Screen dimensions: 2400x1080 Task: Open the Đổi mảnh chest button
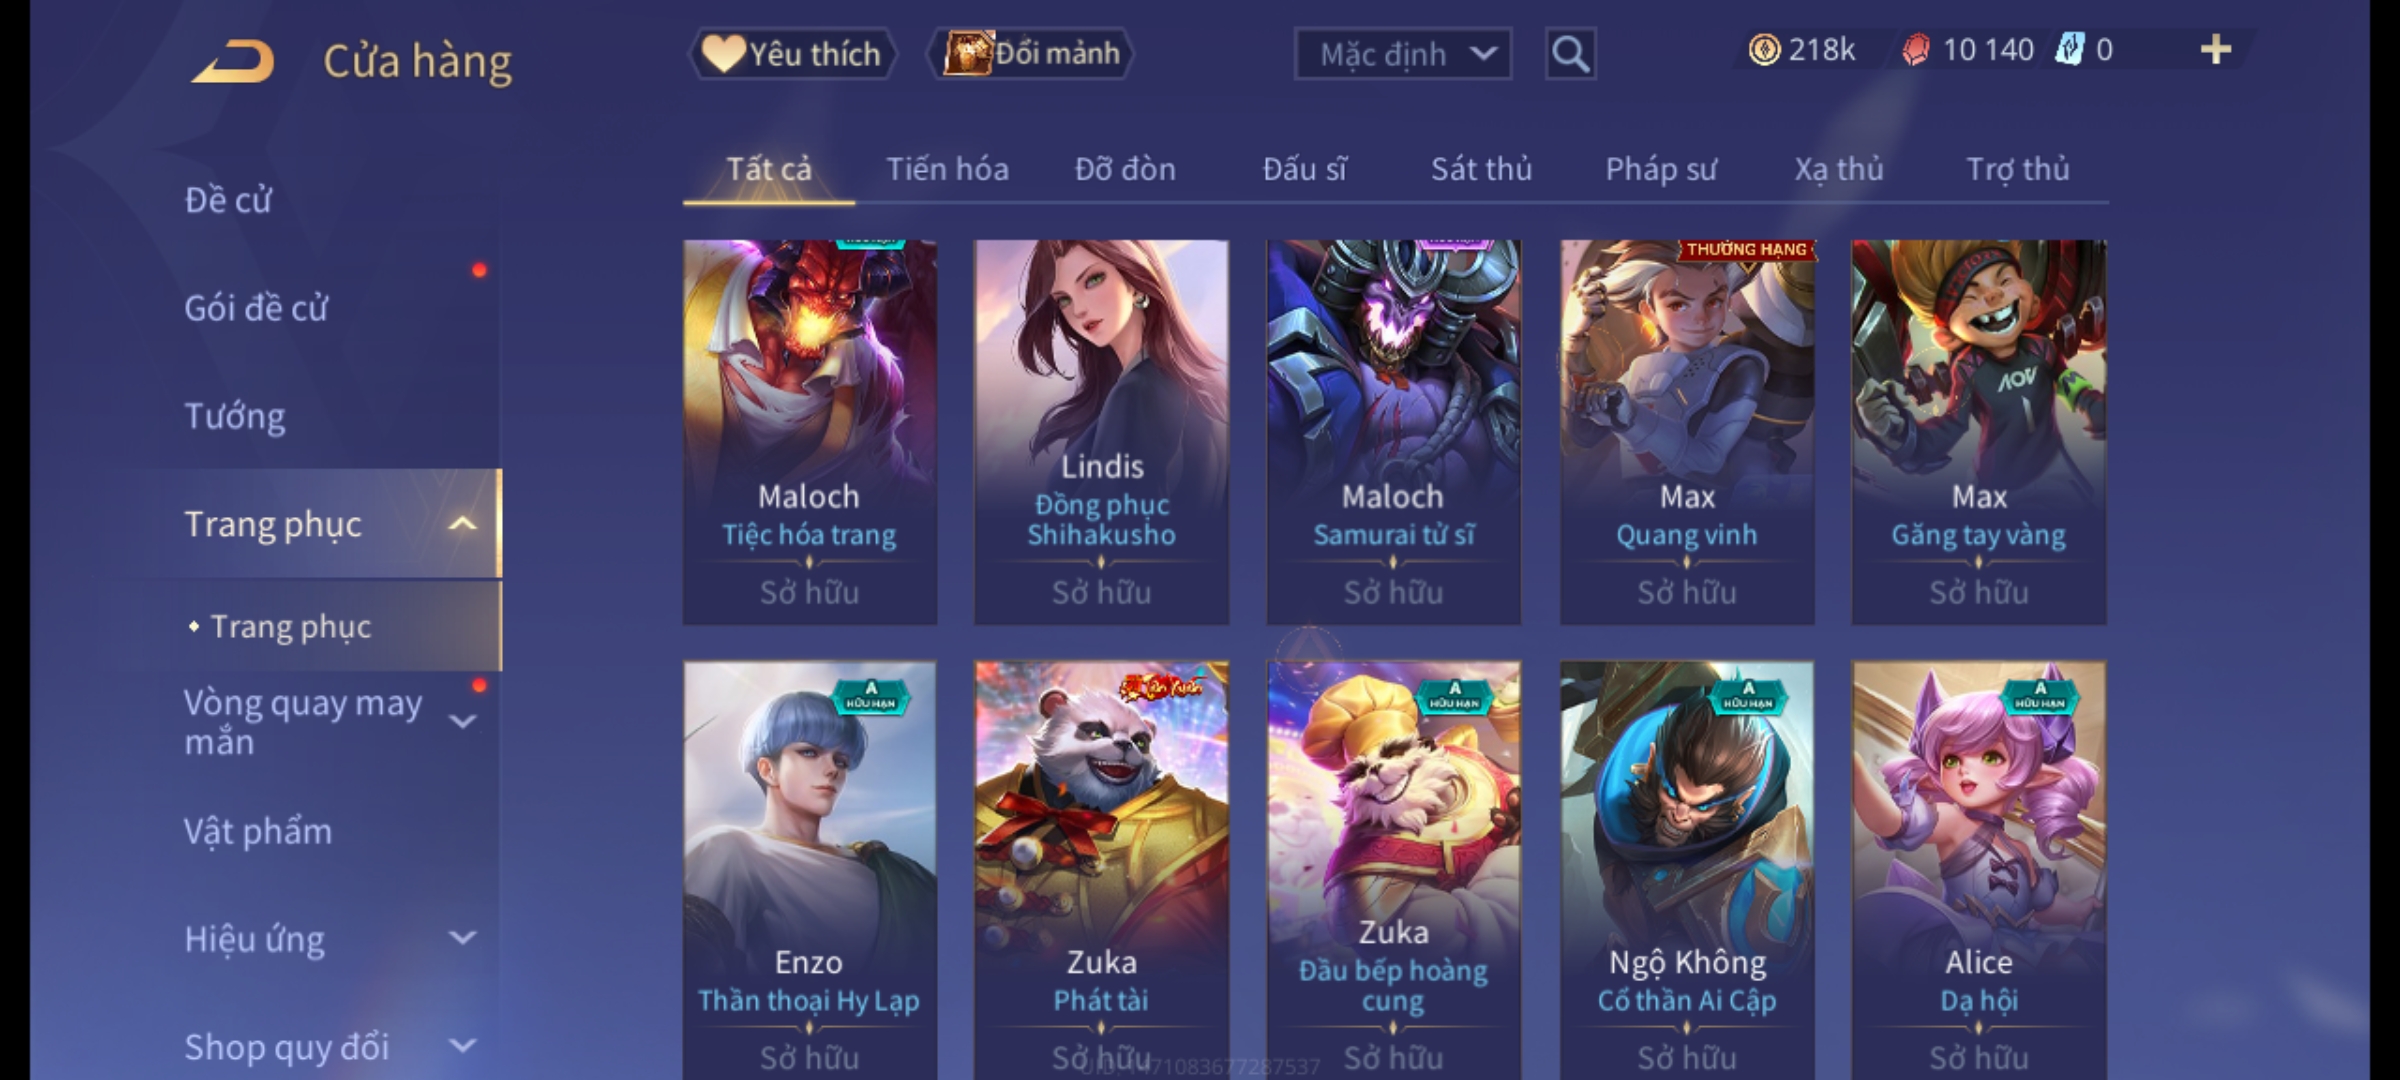point(1031,54)
